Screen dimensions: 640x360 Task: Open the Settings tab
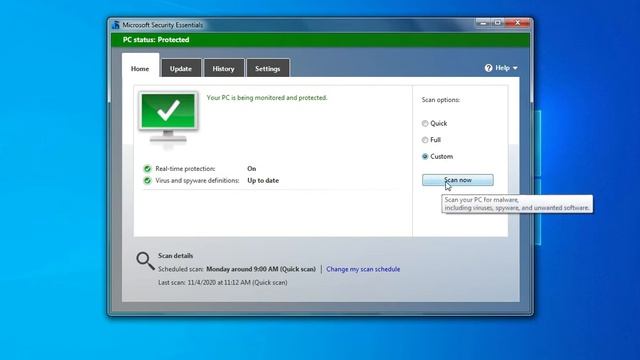point(268,69)
